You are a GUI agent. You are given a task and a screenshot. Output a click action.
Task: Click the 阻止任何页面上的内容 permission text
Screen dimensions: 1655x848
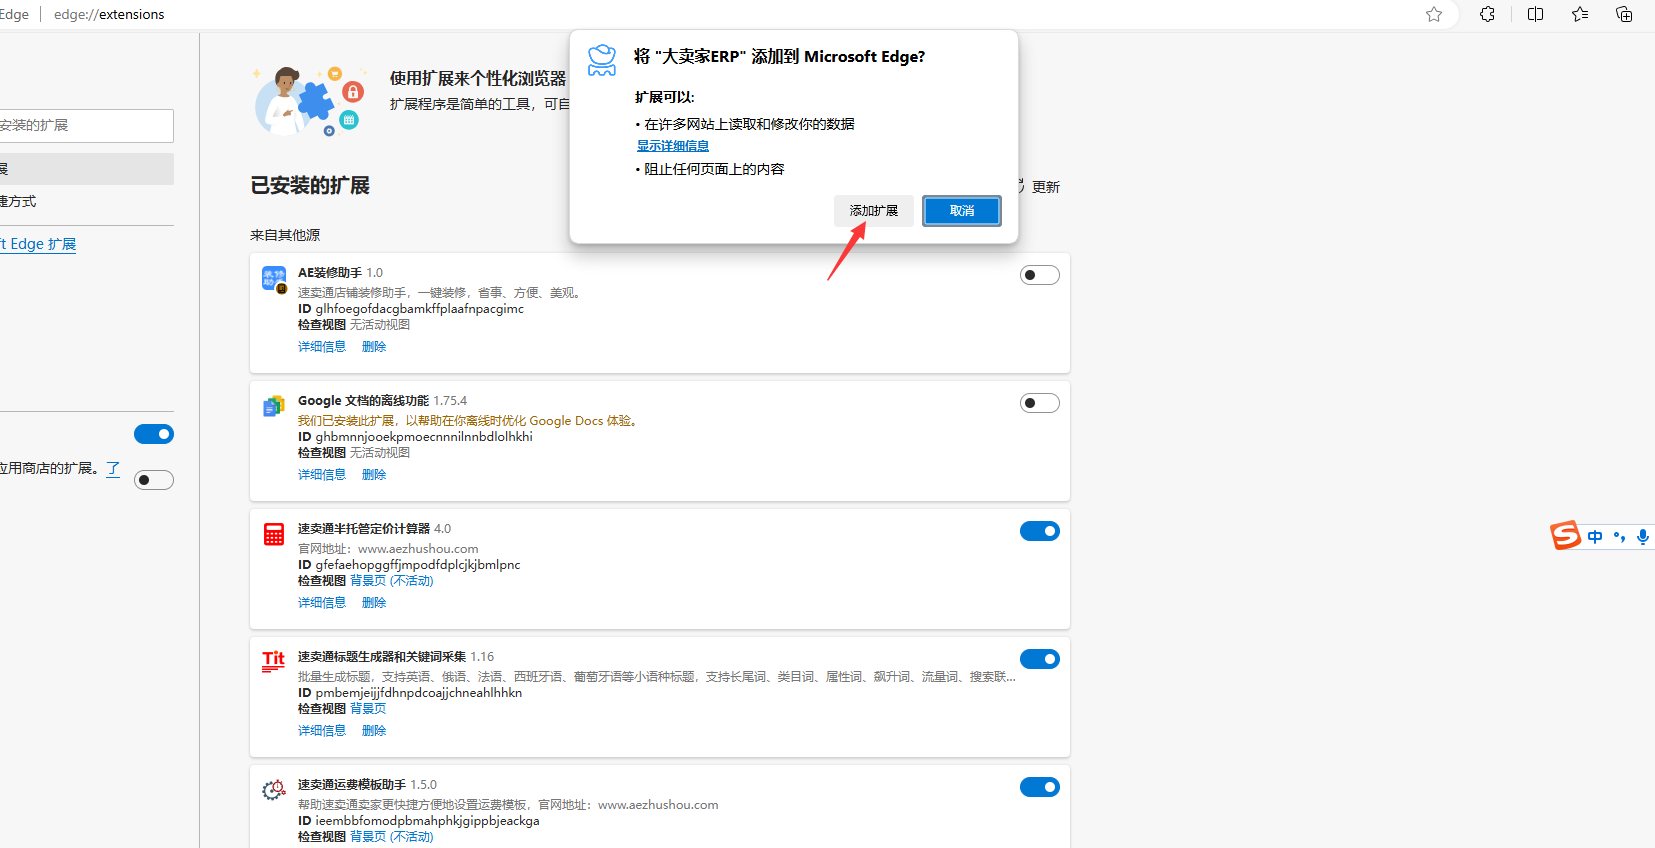click(714, 169)
